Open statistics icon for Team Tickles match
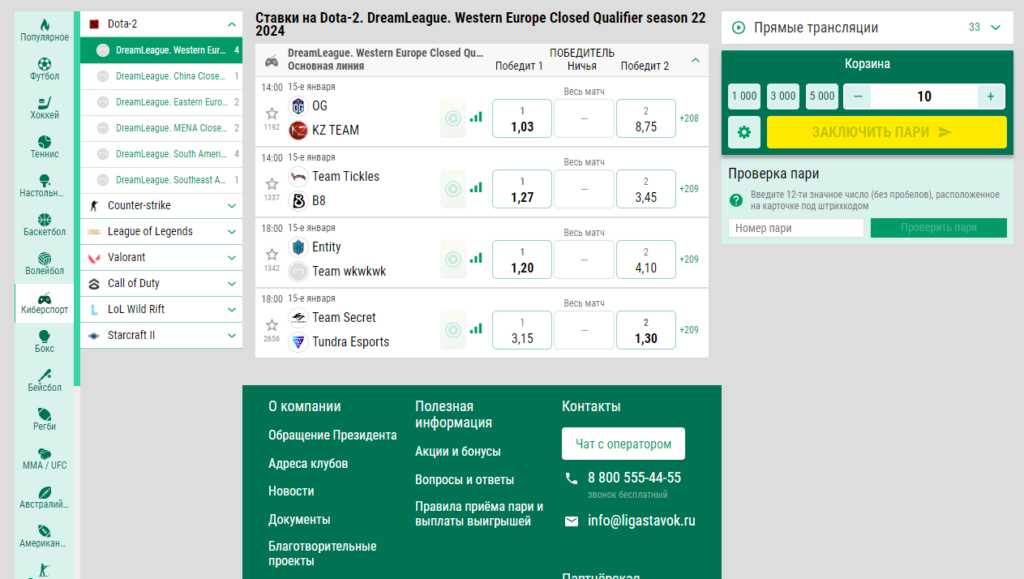 point(476,188)
